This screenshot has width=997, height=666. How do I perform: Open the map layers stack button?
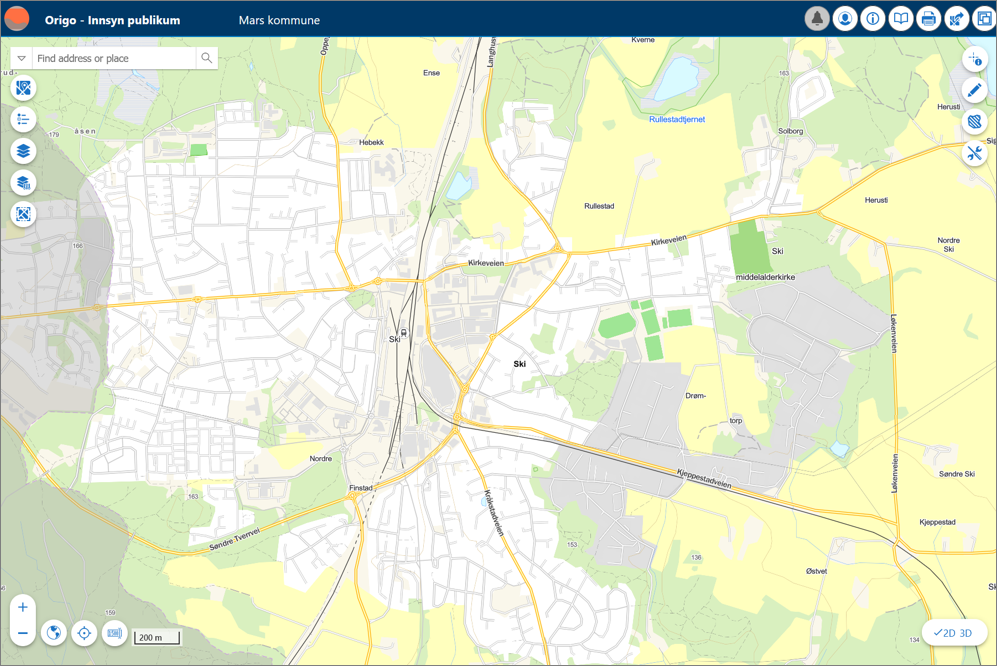[24, 151]
